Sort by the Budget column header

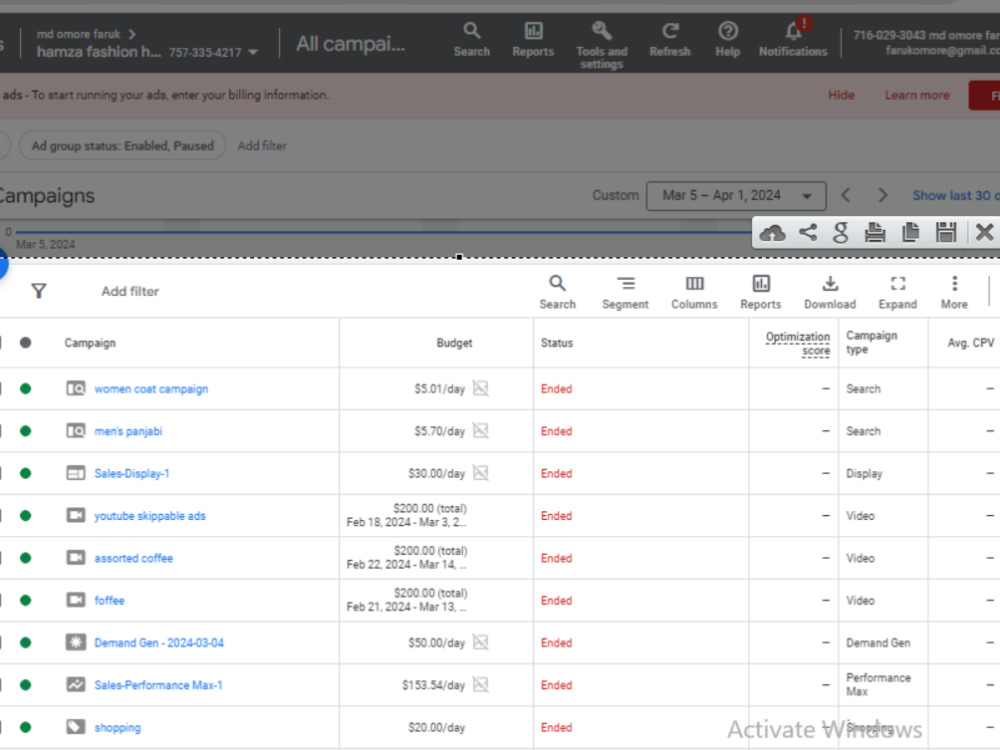(x=454, y=342)
